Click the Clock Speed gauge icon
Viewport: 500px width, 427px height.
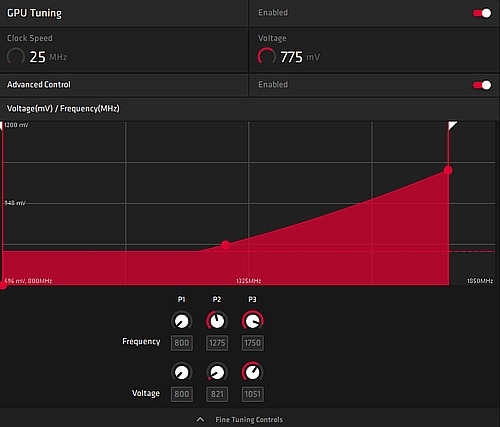(16, 56)
